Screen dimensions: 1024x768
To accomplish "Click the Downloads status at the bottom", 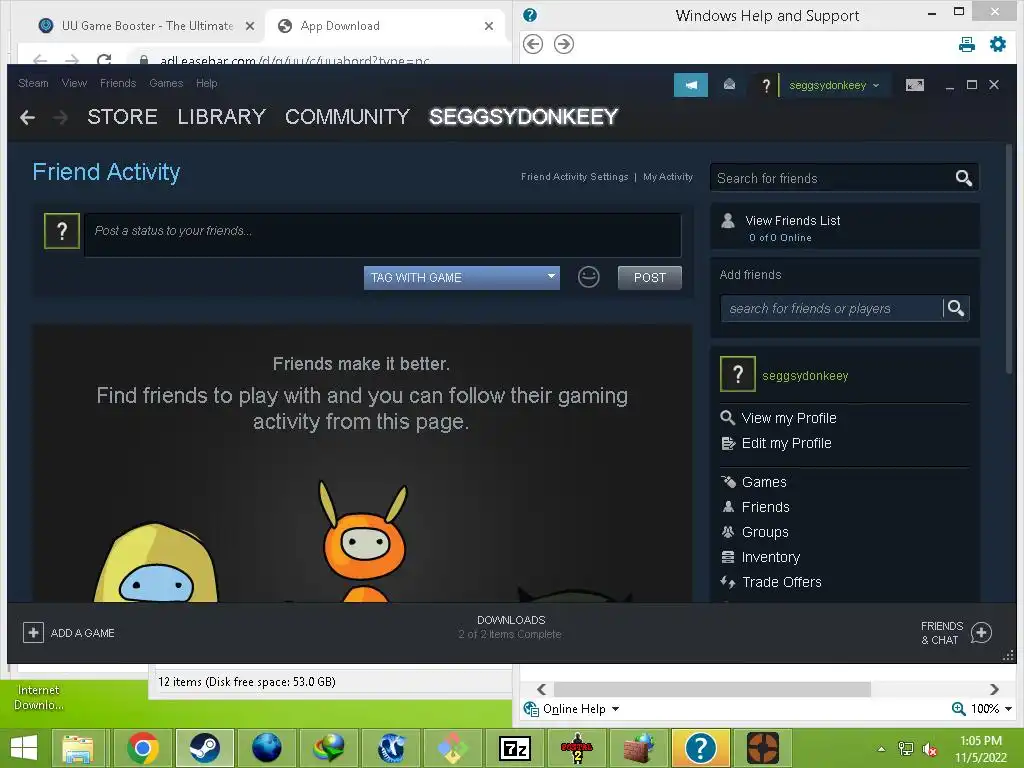I will pyautogui.click(x=511, y=626).
